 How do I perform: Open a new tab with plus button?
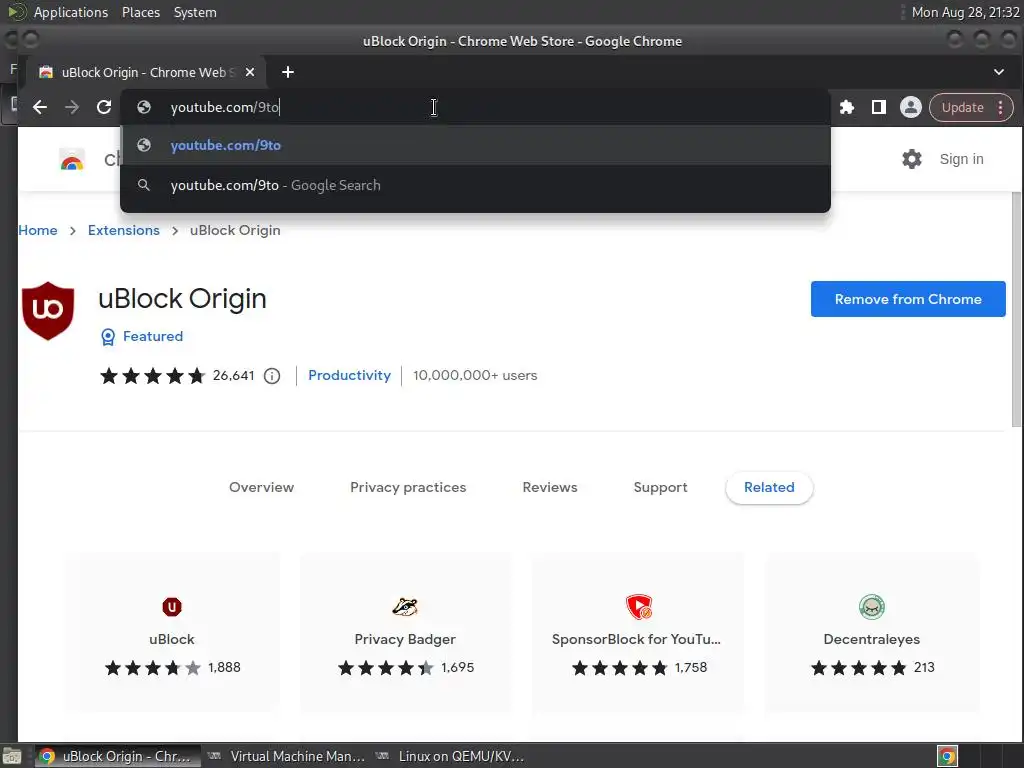(288, 72)
